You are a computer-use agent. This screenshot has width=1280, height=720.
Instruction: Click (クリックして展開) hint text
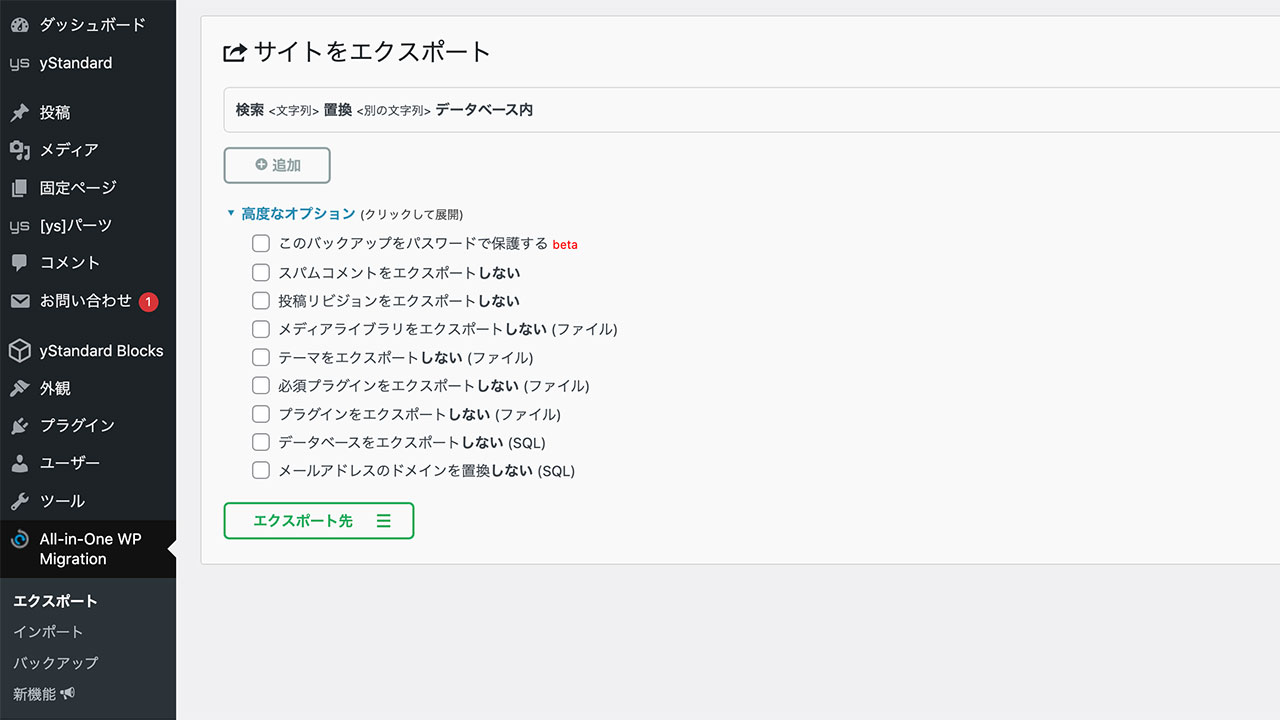point(412,214)
